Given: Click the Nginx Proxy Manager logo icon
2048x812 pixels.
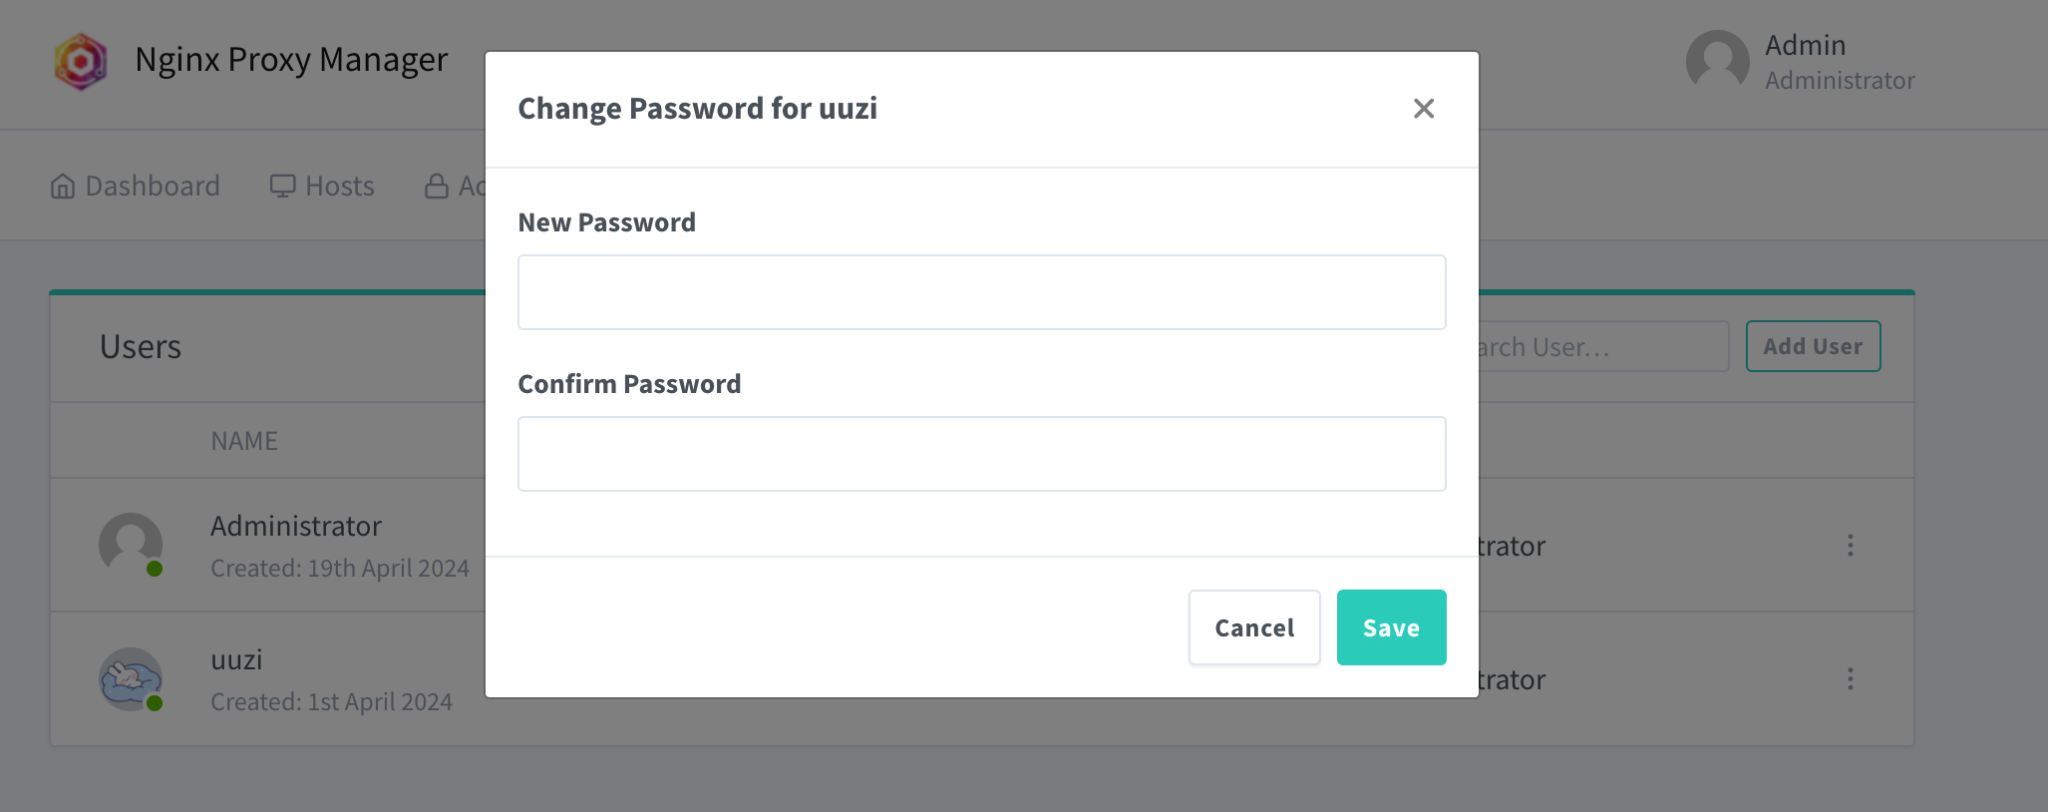Looking at the screenshot, I should (80, 60).
